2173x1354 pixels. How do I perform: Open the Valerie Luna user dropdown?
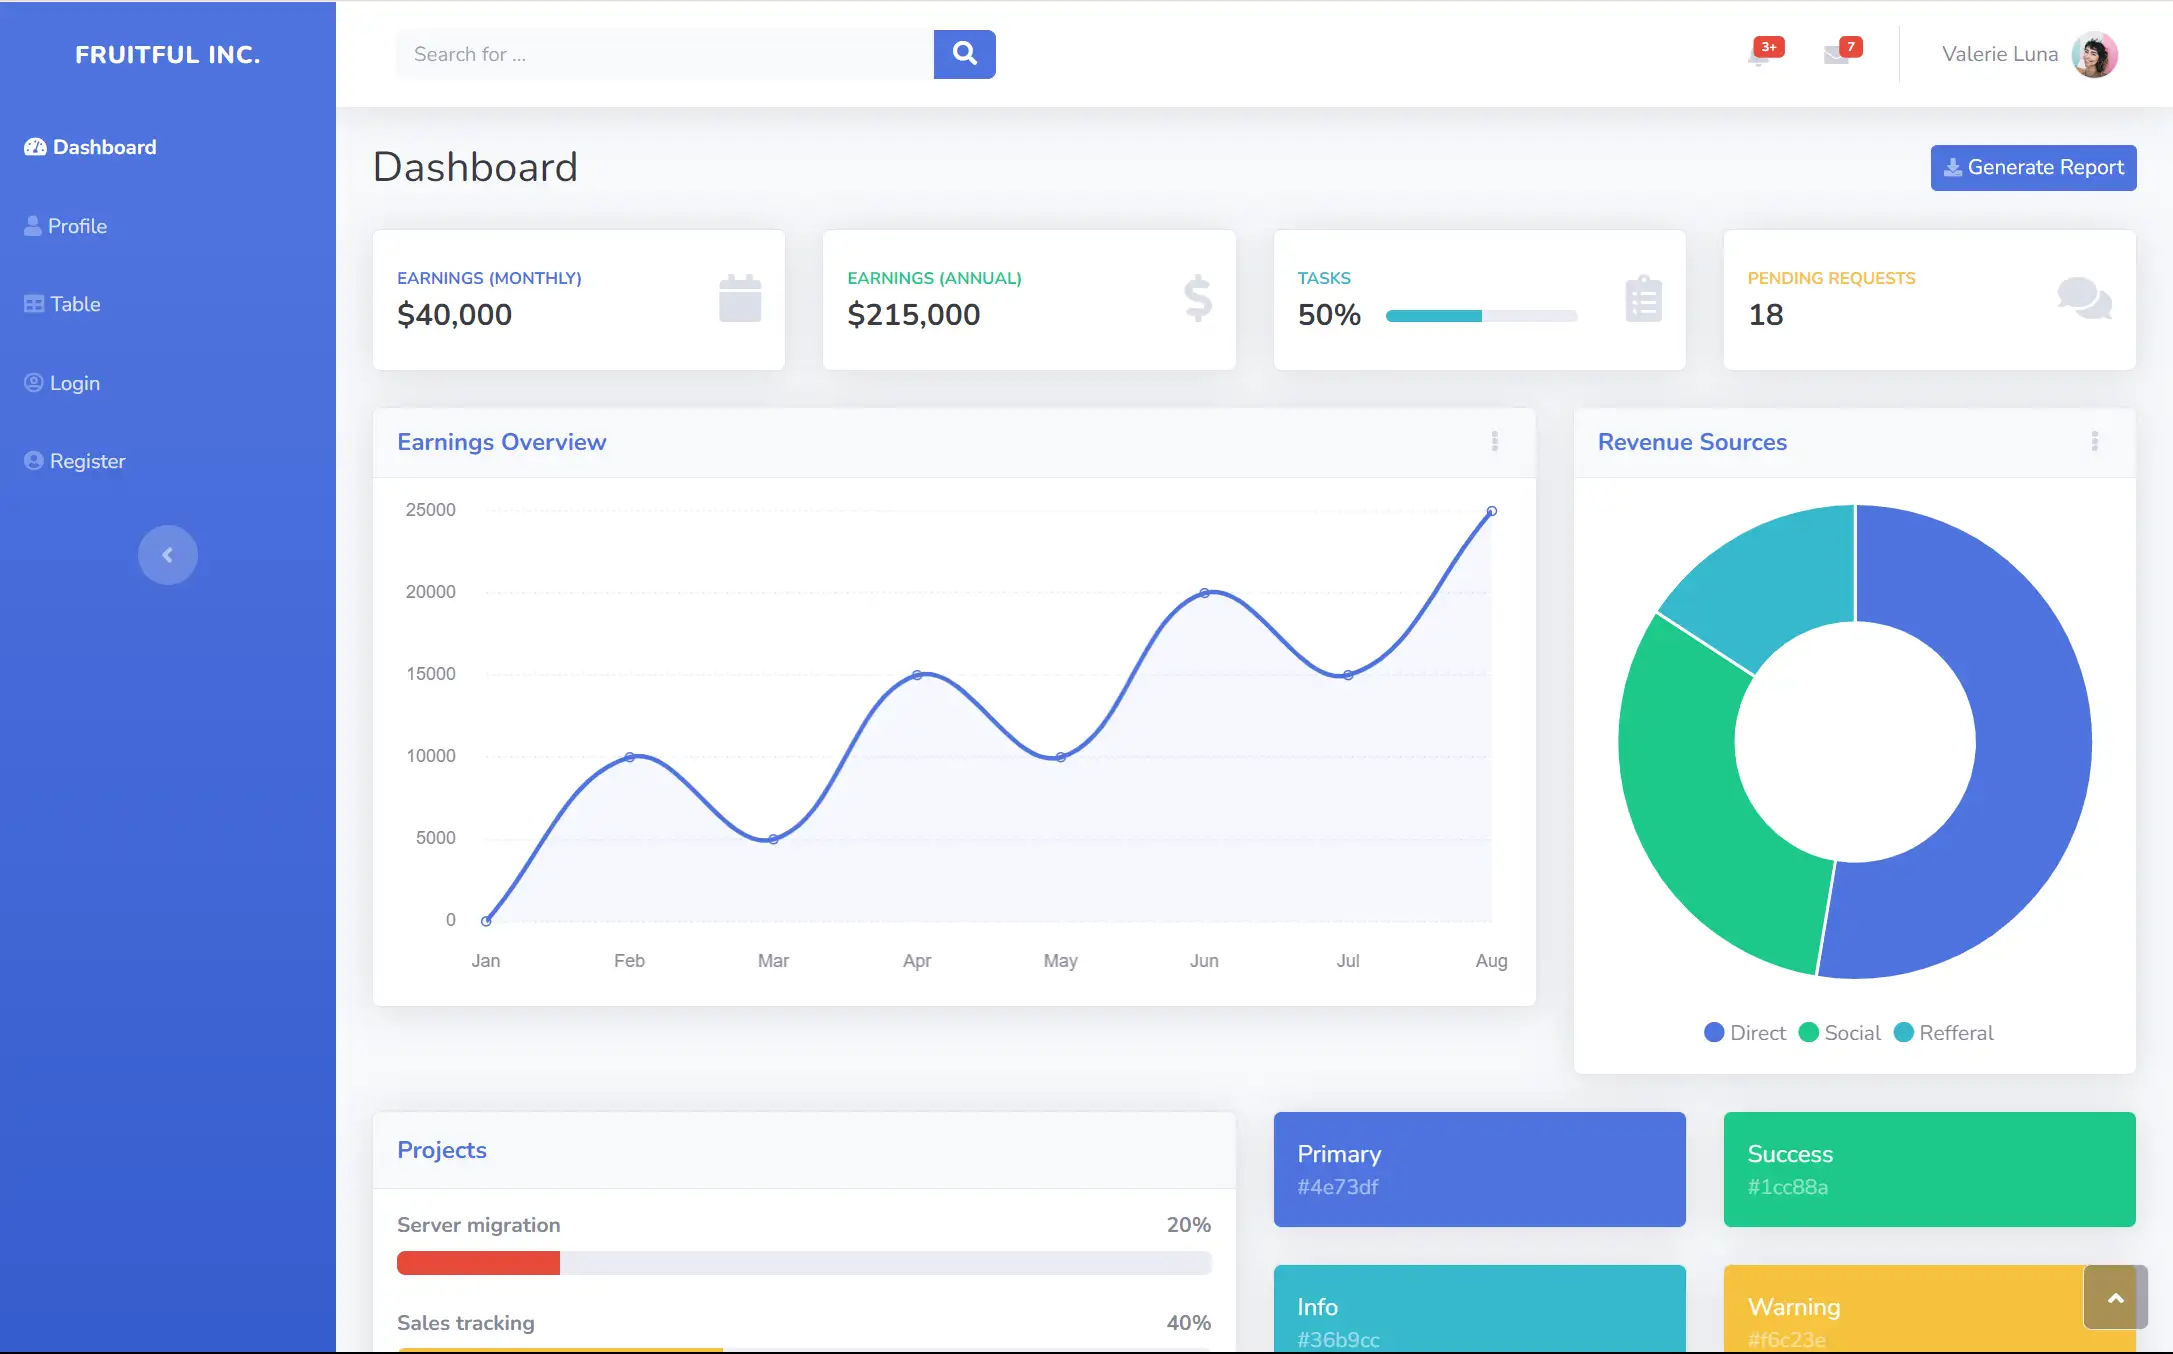1999,55
